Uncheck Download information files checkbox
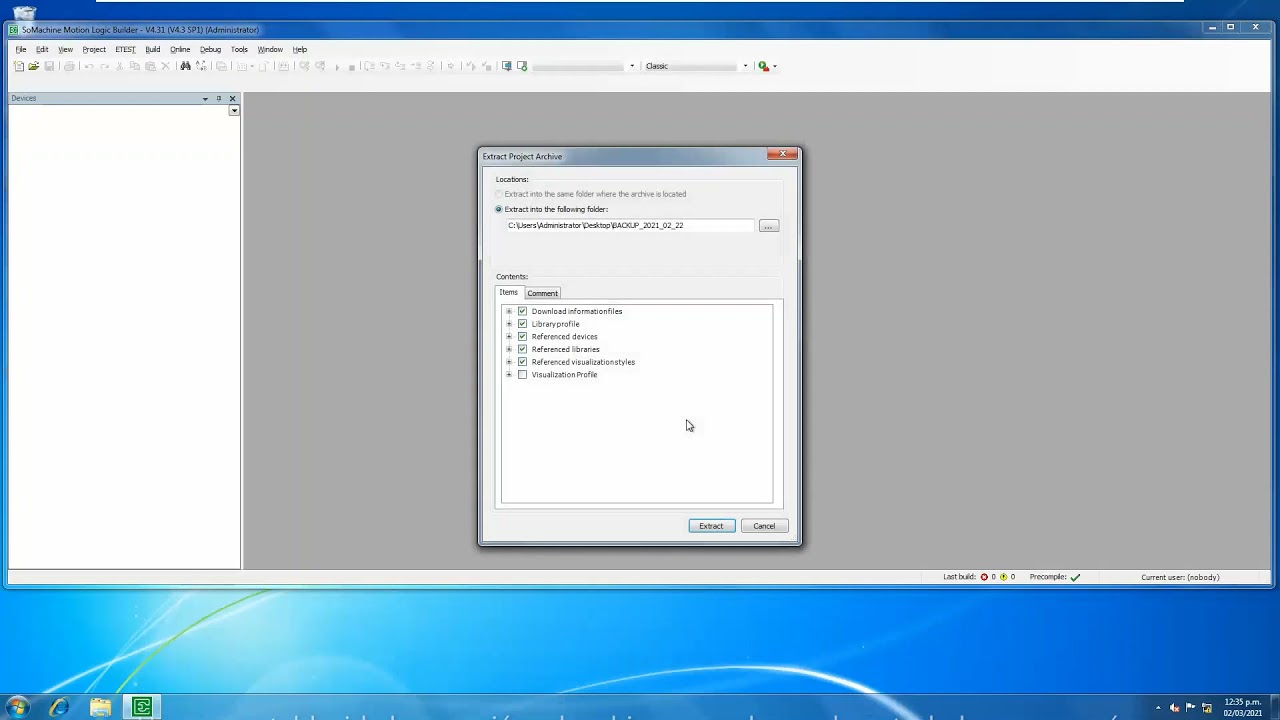1280x720 pixels. click(522, 311)
